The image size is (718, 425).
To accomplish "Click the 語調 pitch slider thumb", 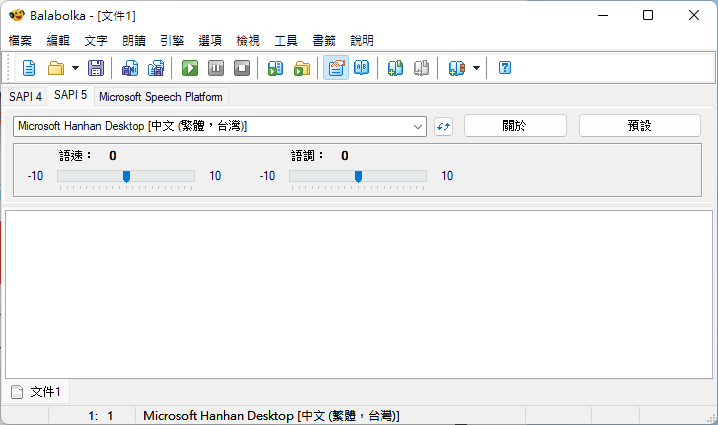I will (359, 176).
